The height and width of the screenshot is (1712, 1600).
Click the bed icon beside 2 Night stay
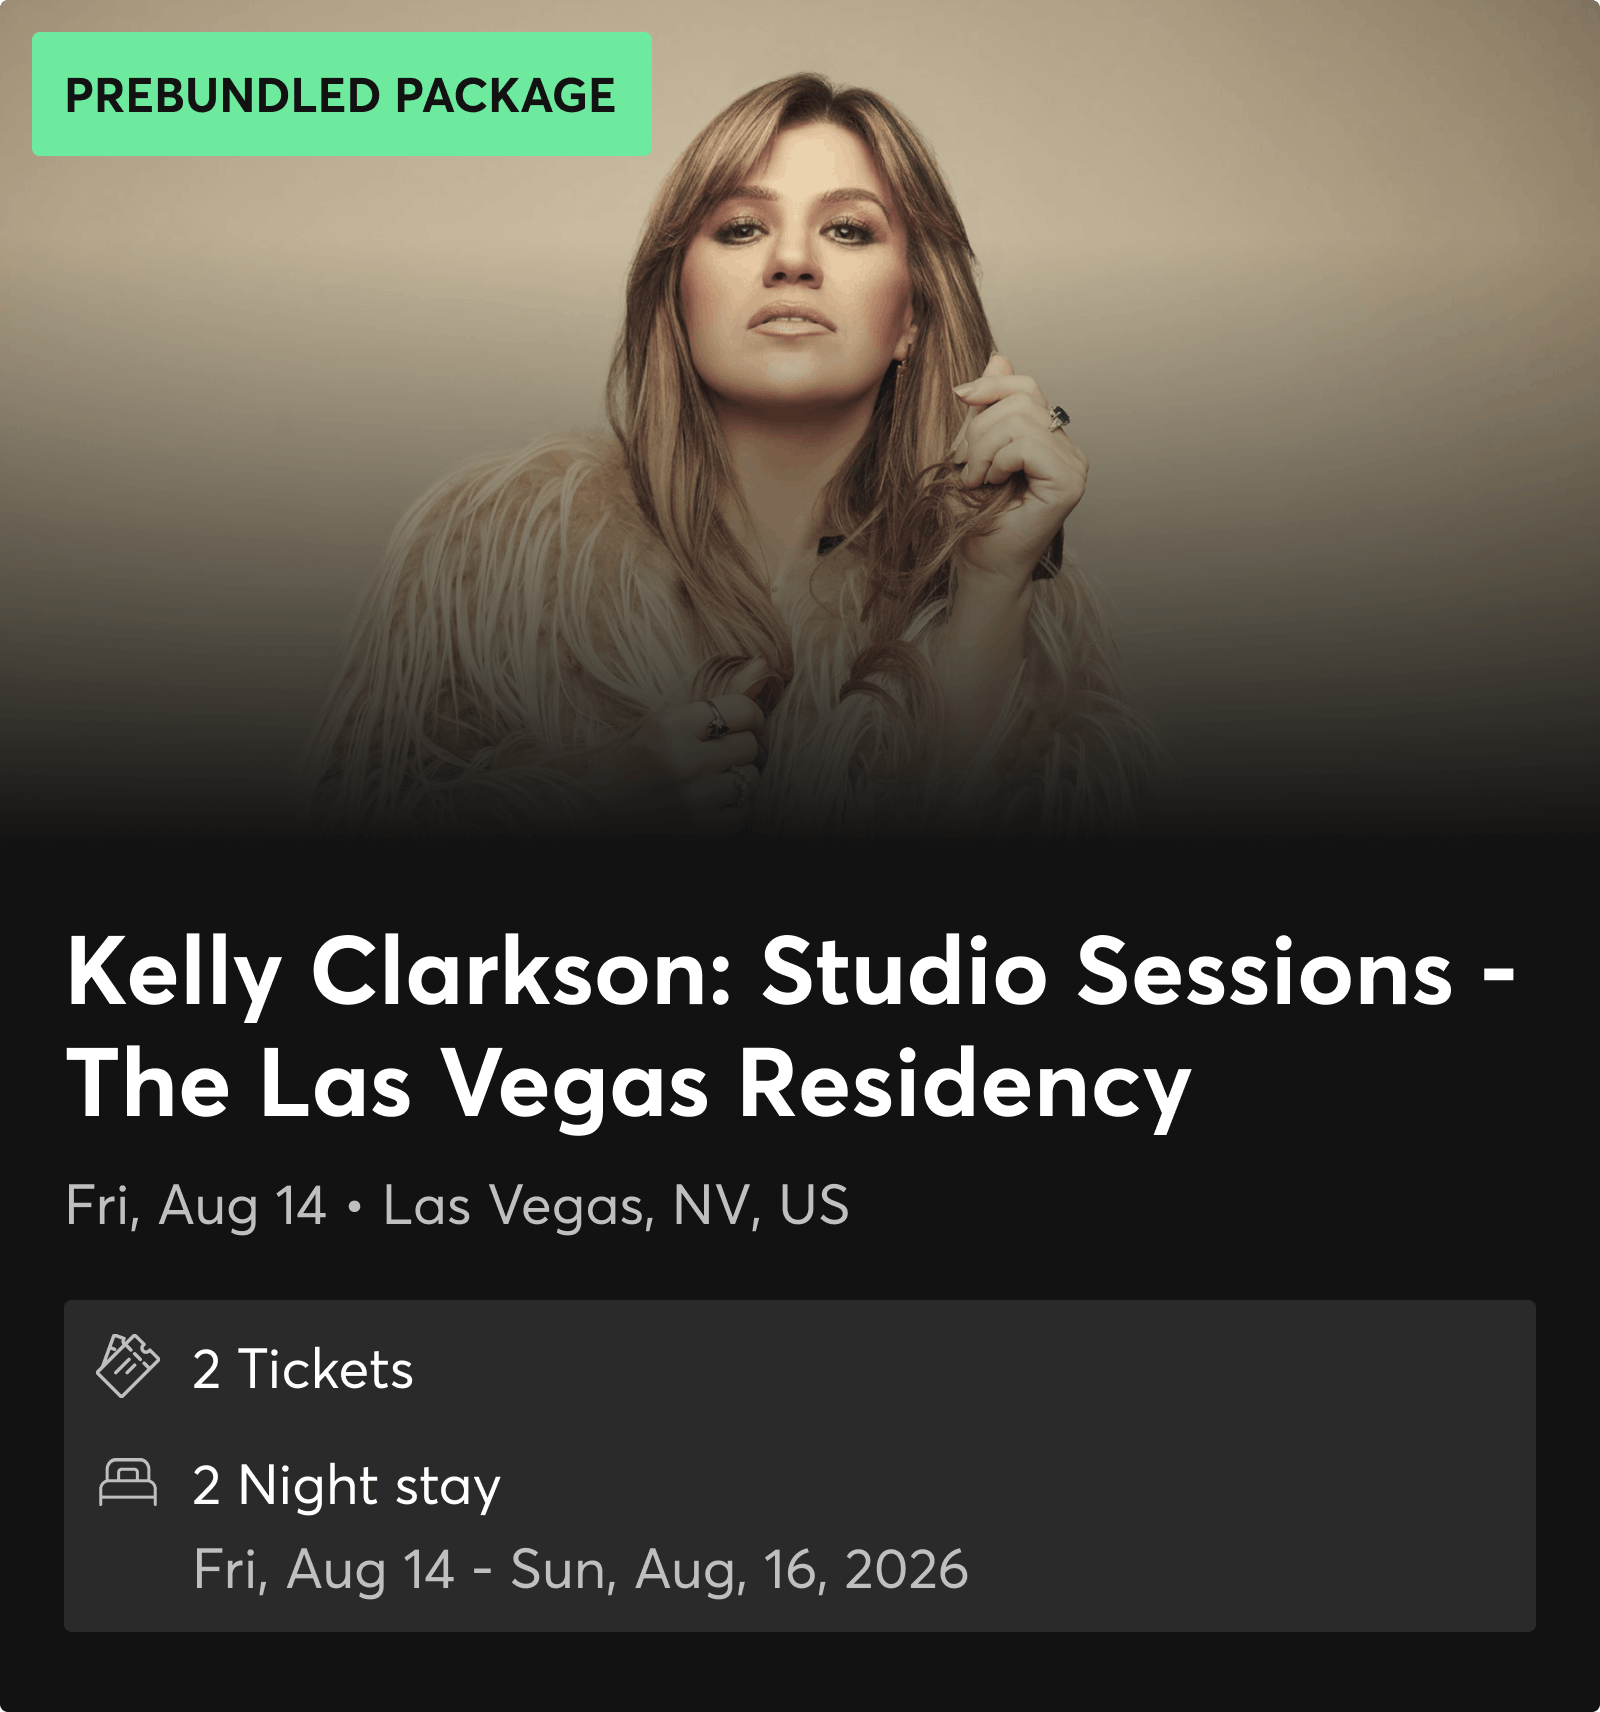pyautogui.click(x=127, y=1482)
